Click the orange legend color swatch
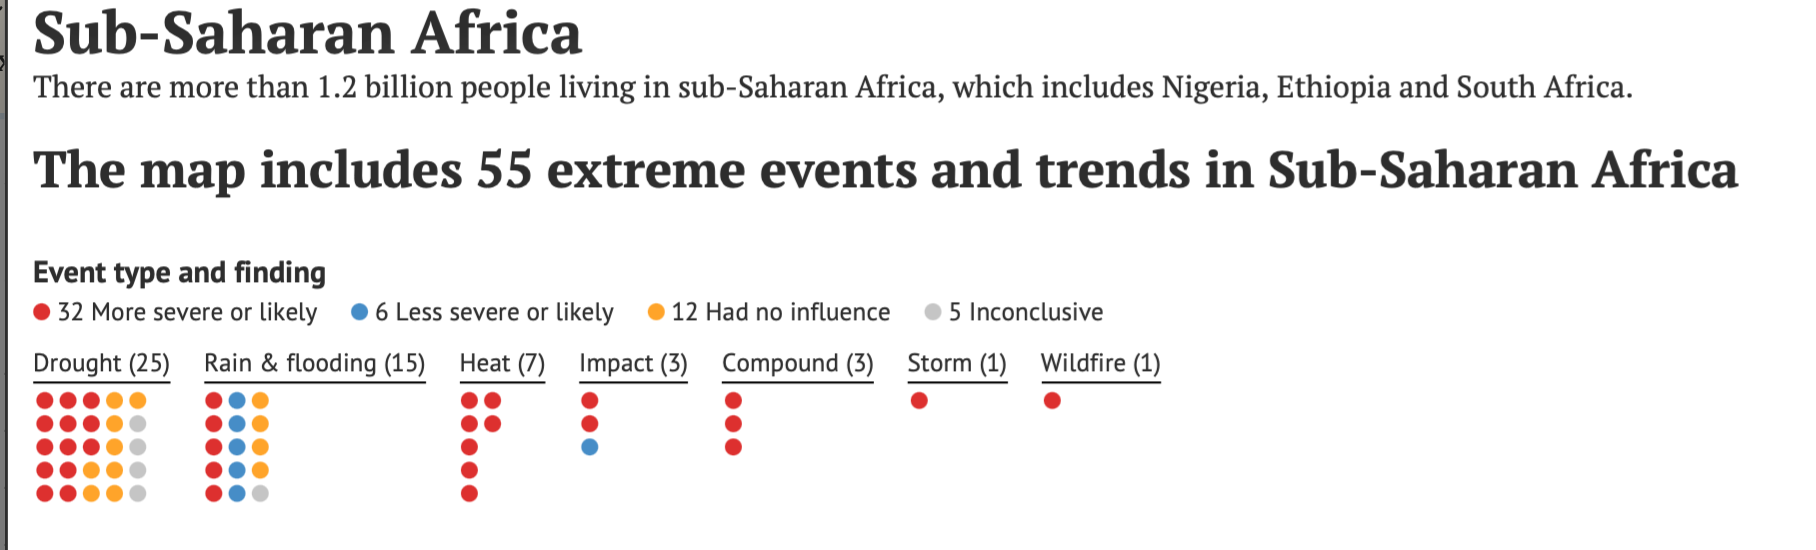The height and width of the screenshot is (550, 1816). pos(656,312)
